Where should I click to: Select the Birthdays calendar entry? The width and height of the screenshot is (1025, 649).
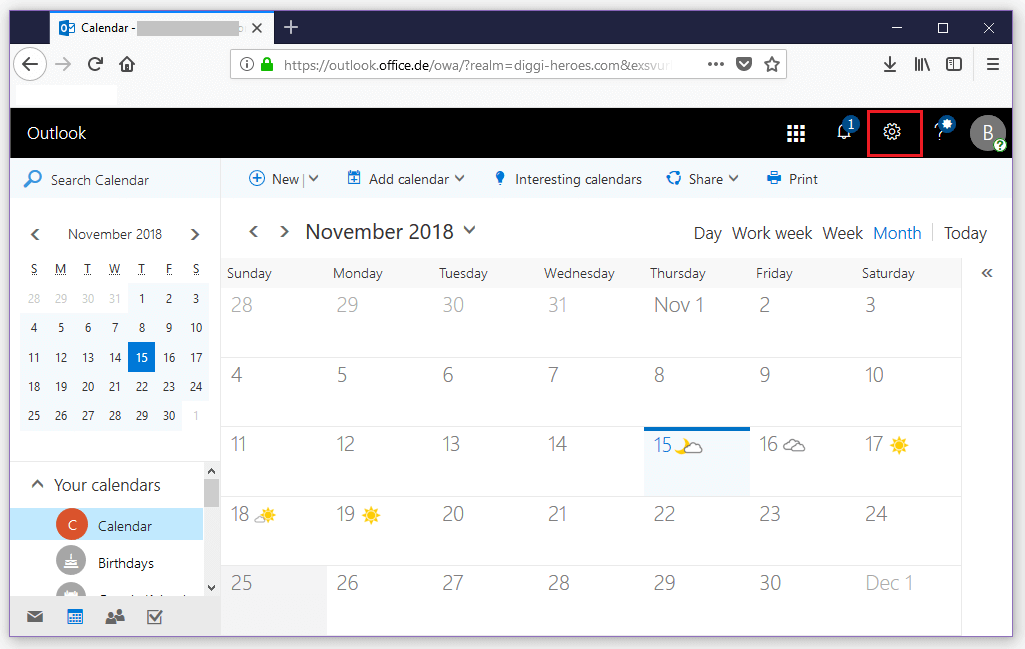point(107,562)
